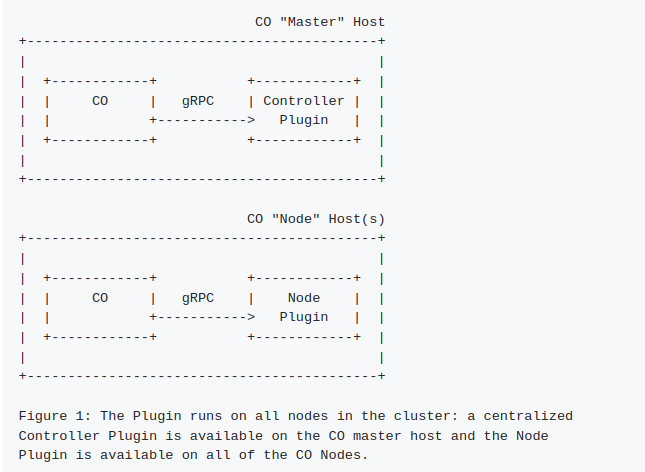Click the CO "Master" Host heading

coord(319,21)
